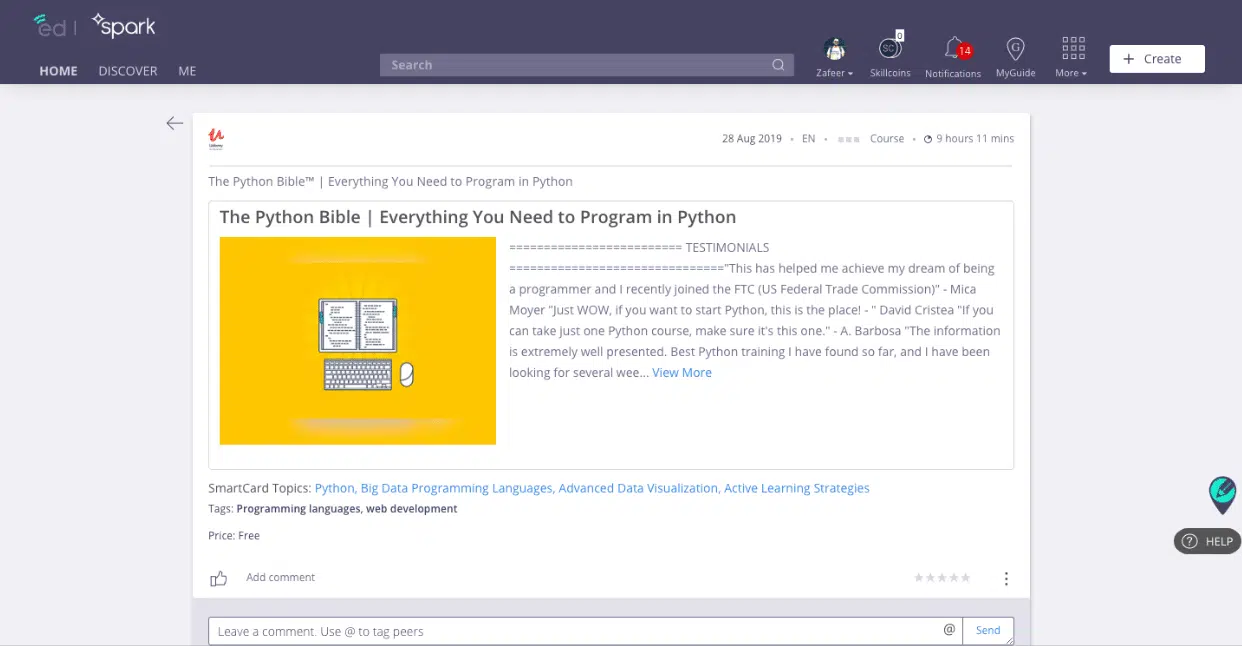Viewport: 1242px width, 646px height.
Task: Click the ed Spark logo
Action: (94, 25)
